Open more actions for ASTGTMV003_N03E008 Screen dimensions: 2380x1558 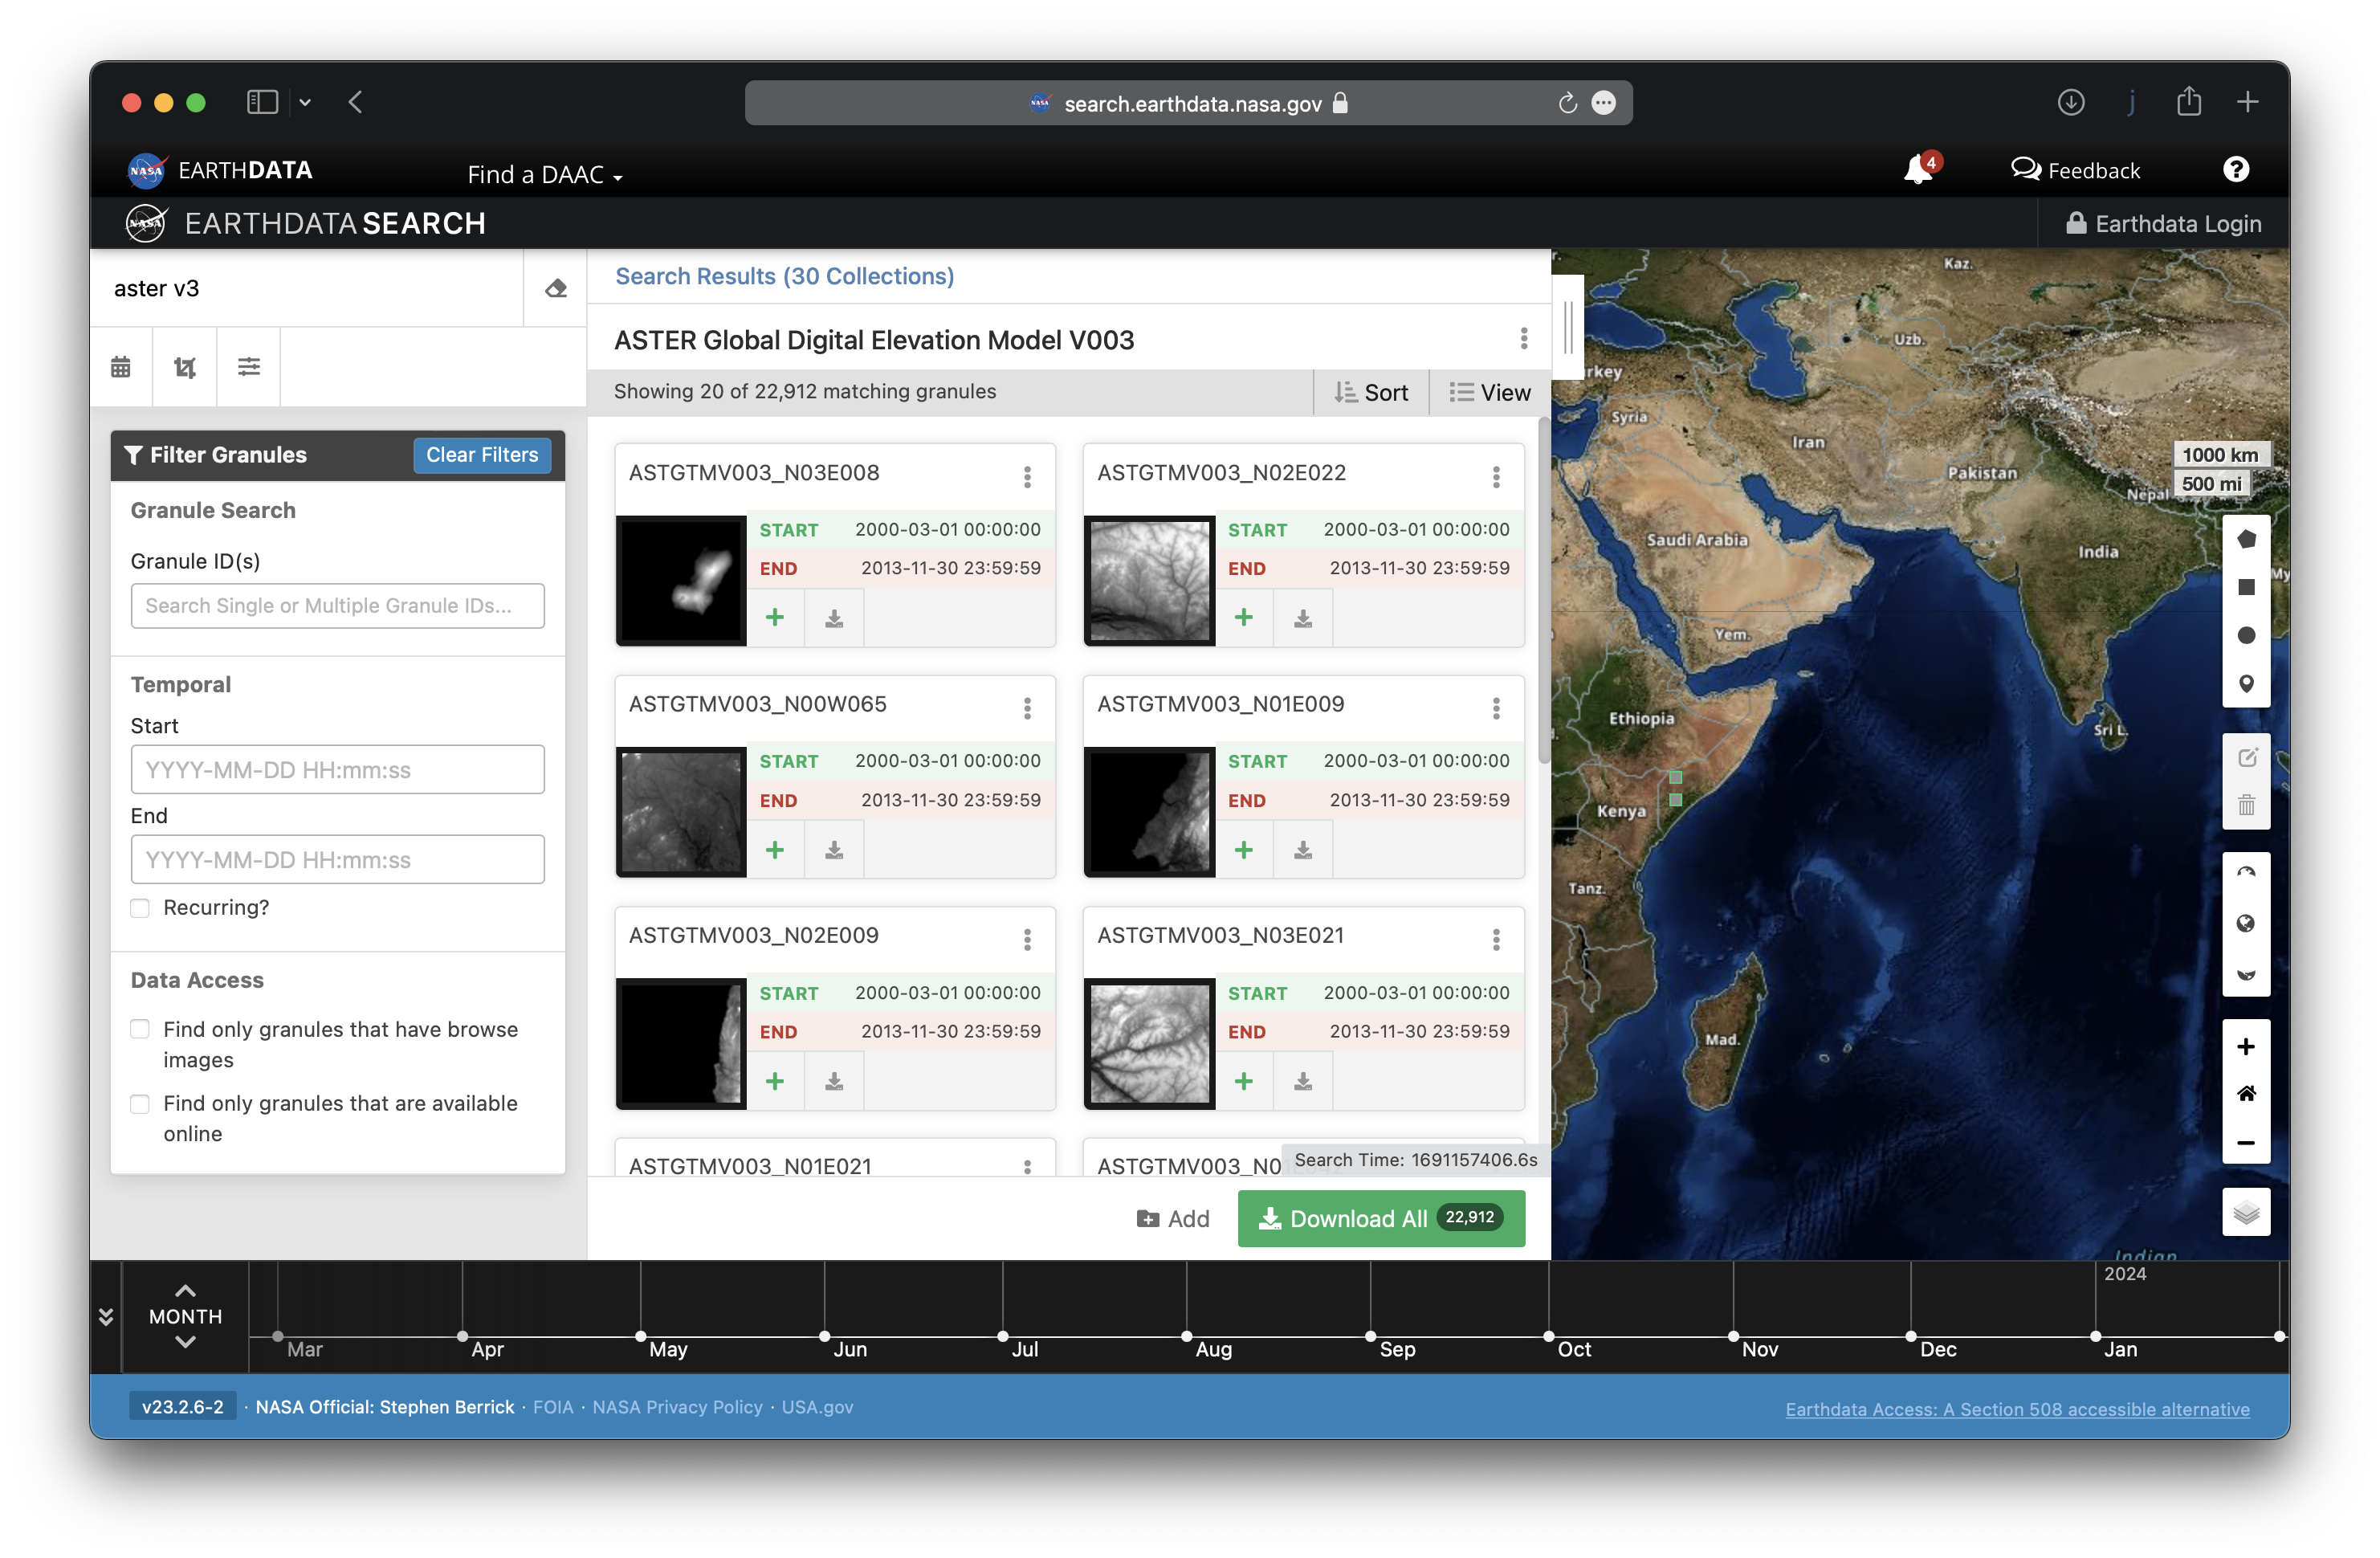pos(1027,477)
